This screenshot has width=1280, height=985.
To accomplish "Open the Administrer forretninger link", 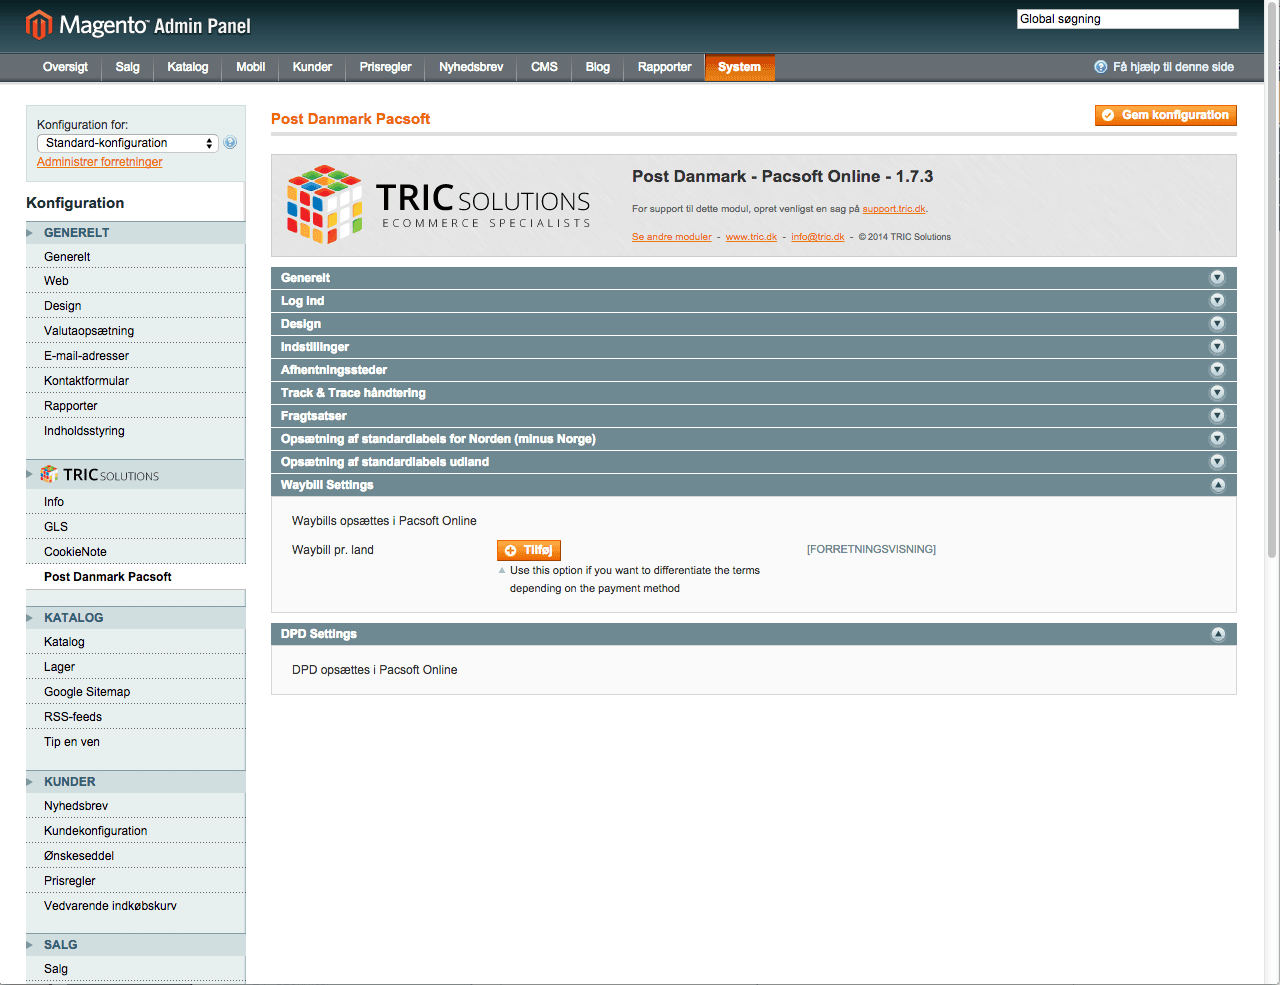I will coord(99,162).
